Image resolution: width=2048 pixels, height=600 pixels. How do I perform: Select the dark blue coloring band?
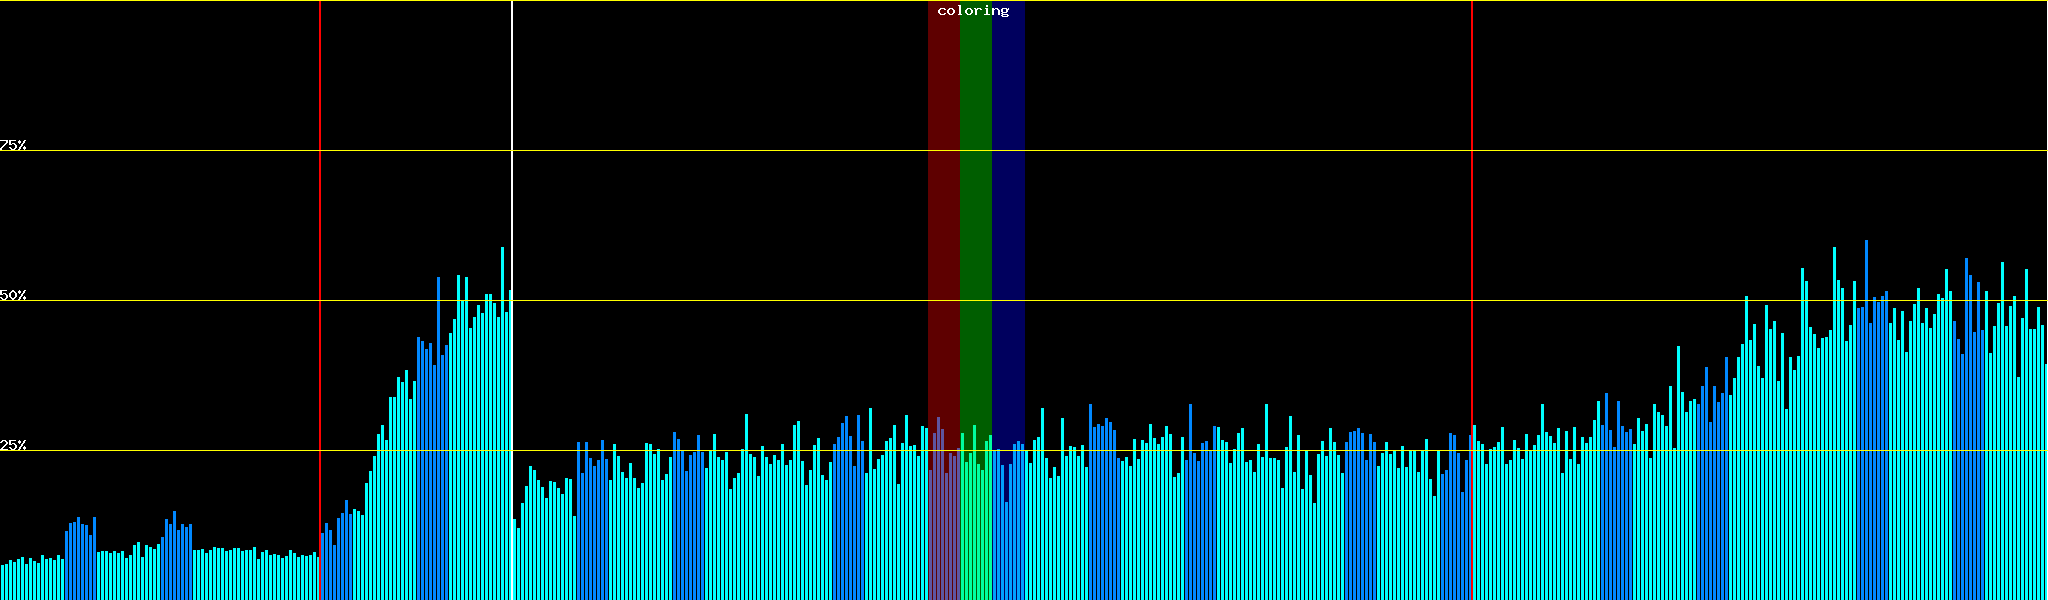[x=1008, y=200]
